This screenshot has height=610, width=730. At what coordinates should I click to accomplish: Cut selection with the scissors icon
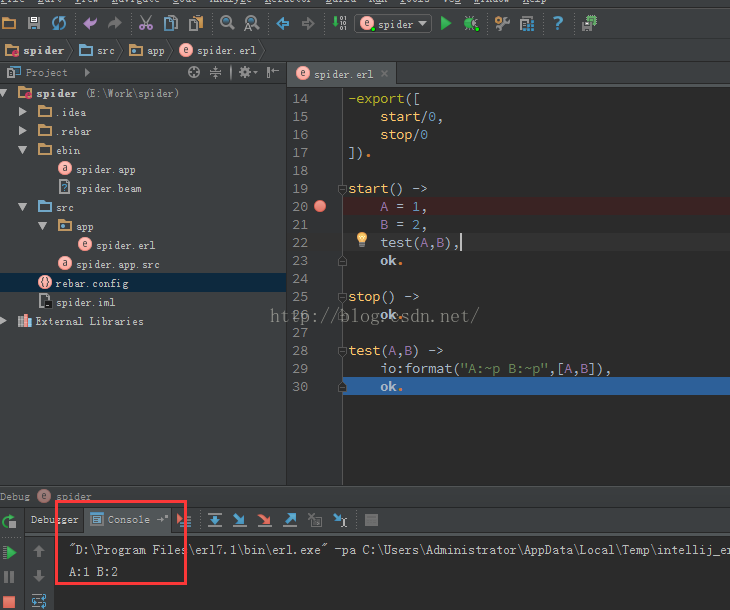tap(146, 23)
